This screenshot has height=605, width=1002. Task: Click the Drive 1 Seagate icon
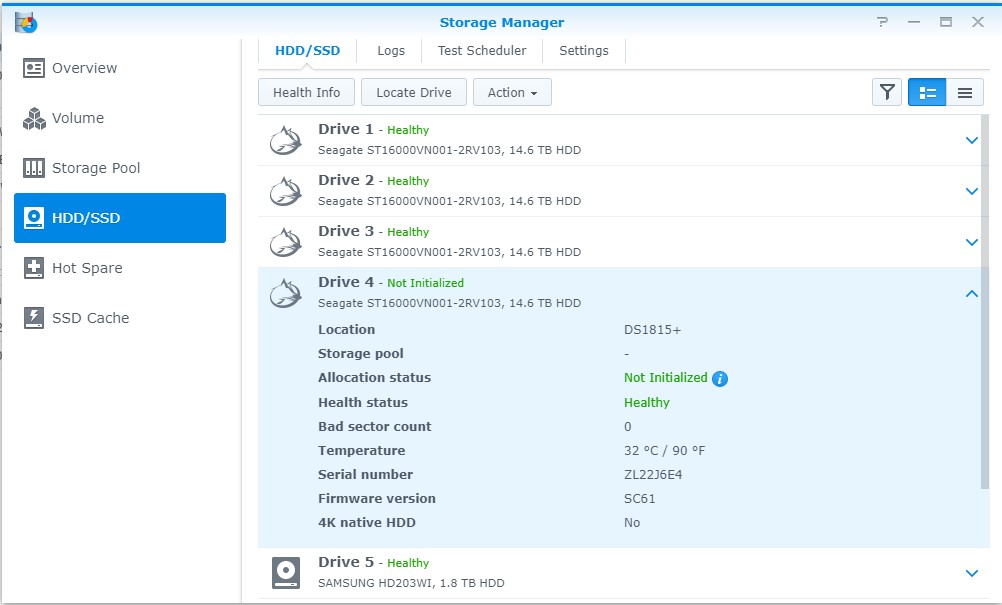pos(285,141)
